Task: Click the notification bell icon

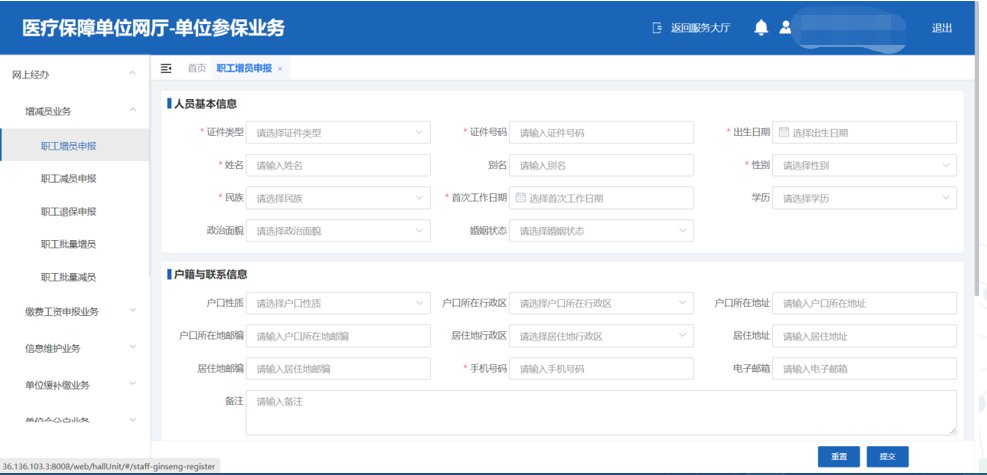Action: click(x=761, y=28)
